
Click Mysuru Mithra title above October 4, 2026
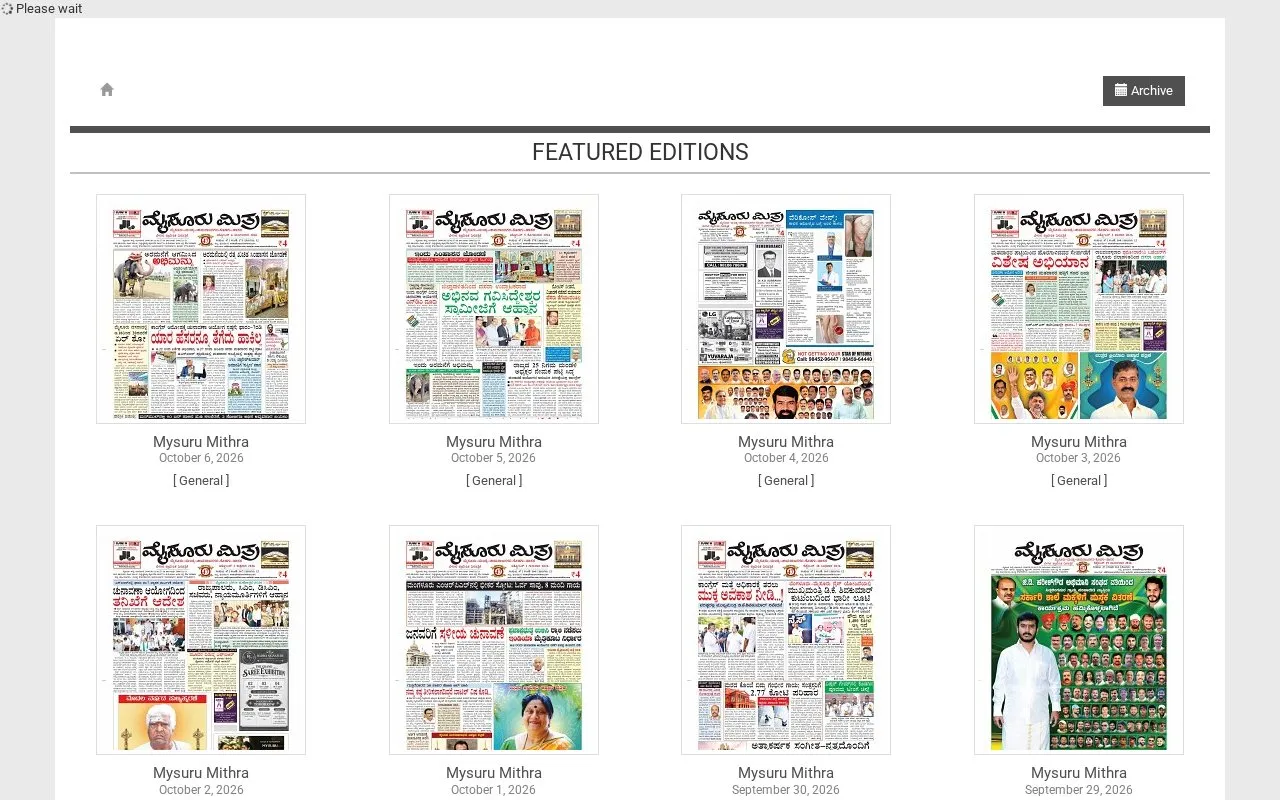pos(786,442)
